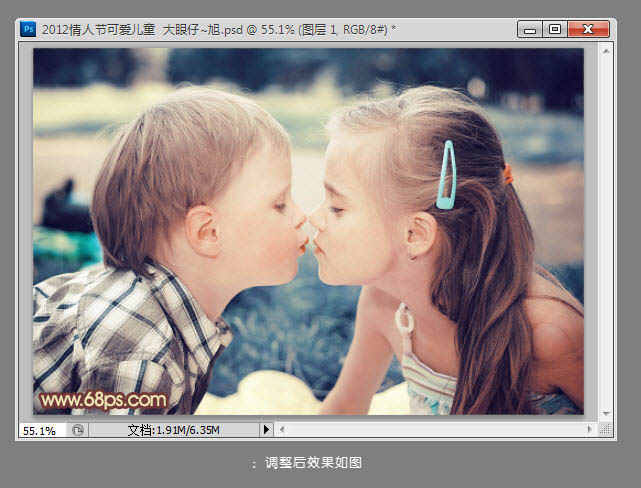Click the 55.1% zoom level field
641x488 pixels.
pyautogui.click(x=40, y=430)
